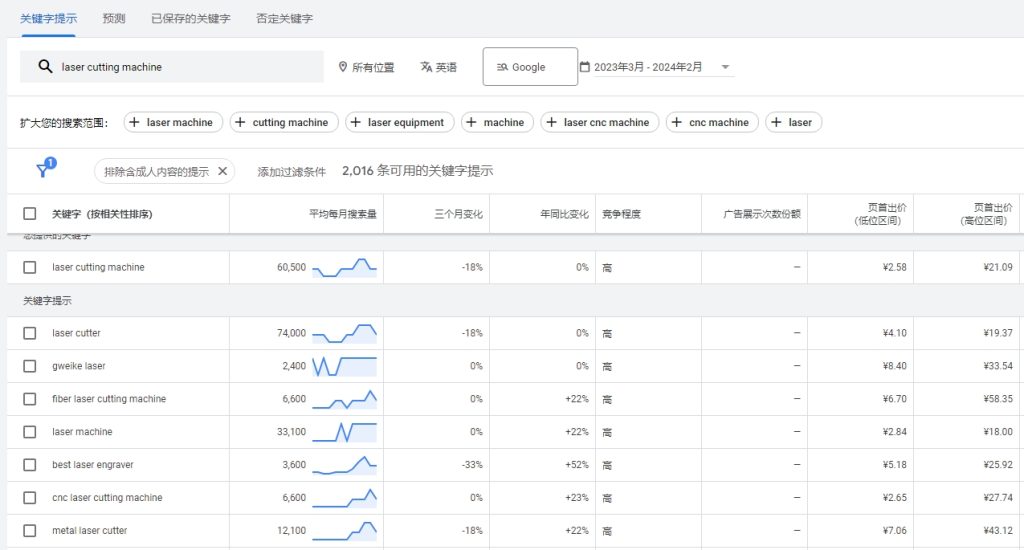Sort by 平均每月搜索量 column header
1024x550 pixels.
pyautogui.click(x=343, y=214)
